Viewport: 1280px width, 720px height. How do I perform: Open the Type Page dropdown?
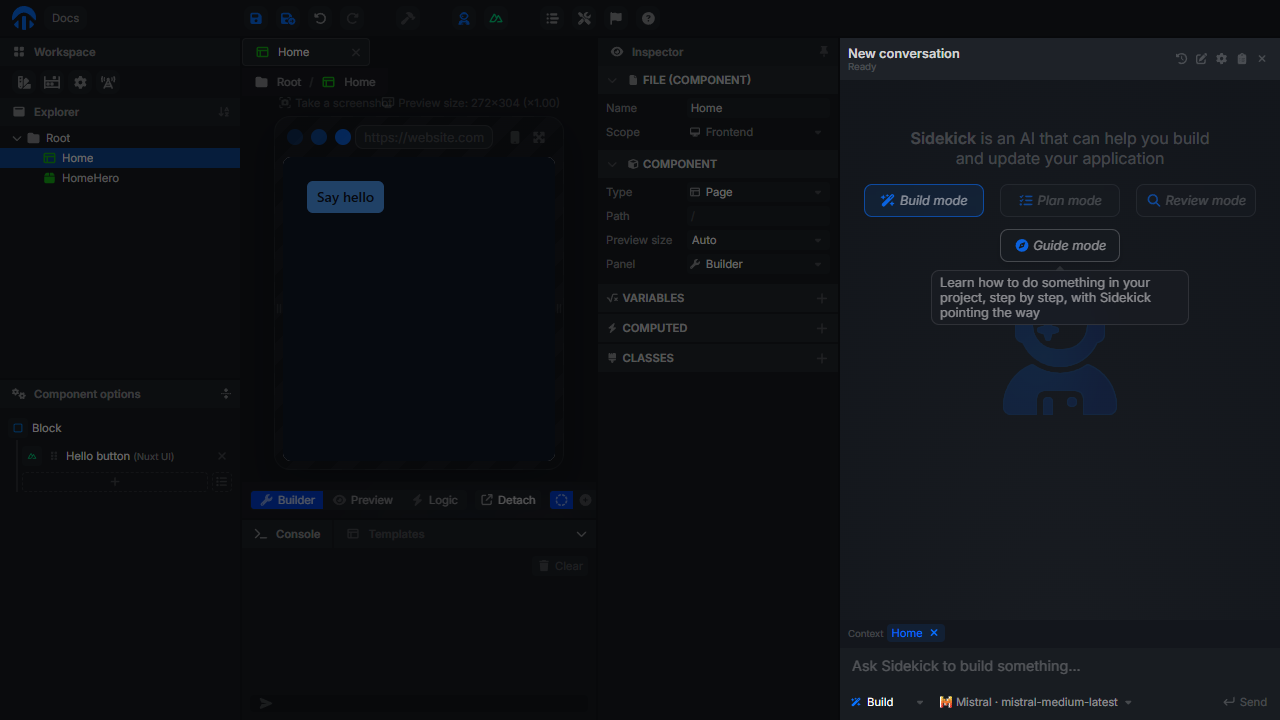click(757, 192)
